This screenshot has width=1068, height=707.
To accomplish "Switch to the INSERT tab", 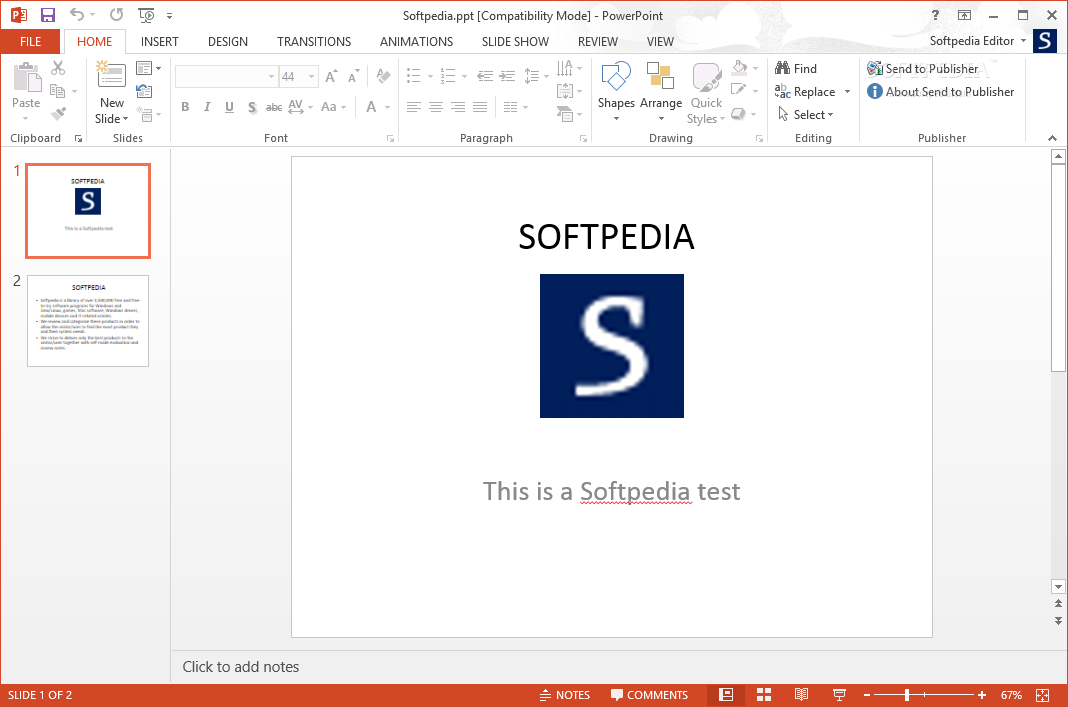I will point(159,42).
